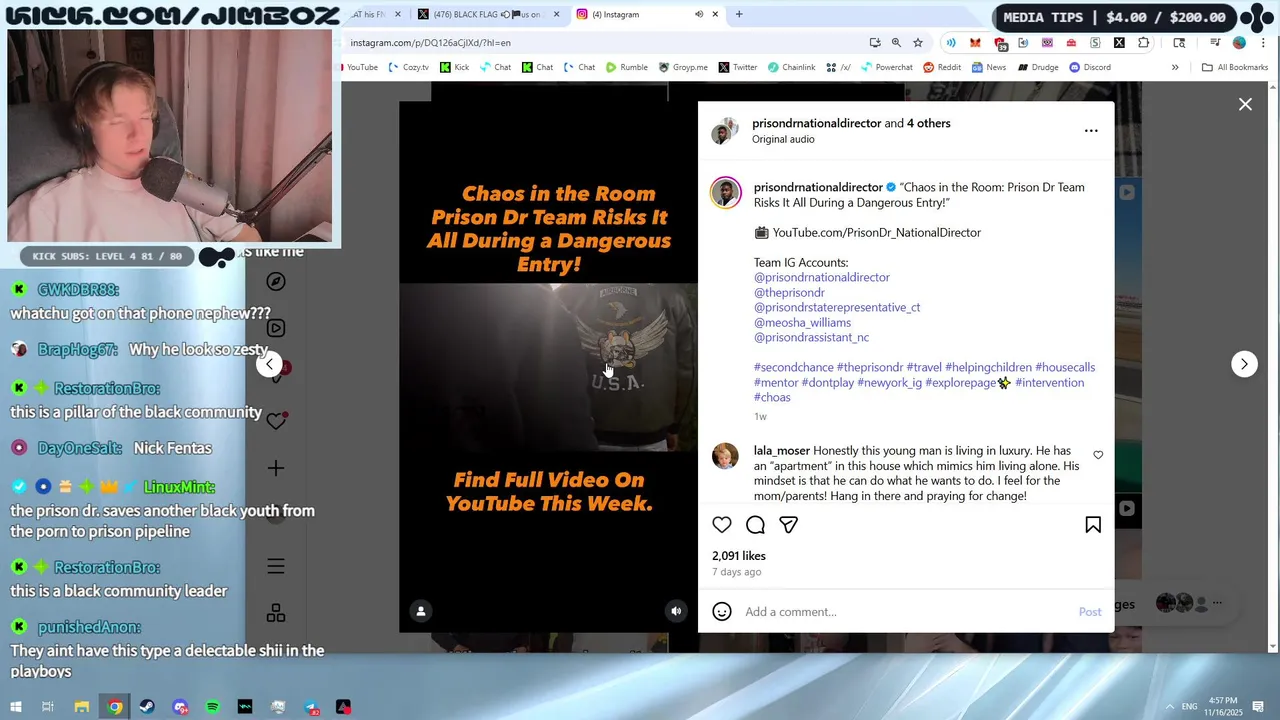
Task: Close the Instagram browser tab
Action: pos(717,14)
